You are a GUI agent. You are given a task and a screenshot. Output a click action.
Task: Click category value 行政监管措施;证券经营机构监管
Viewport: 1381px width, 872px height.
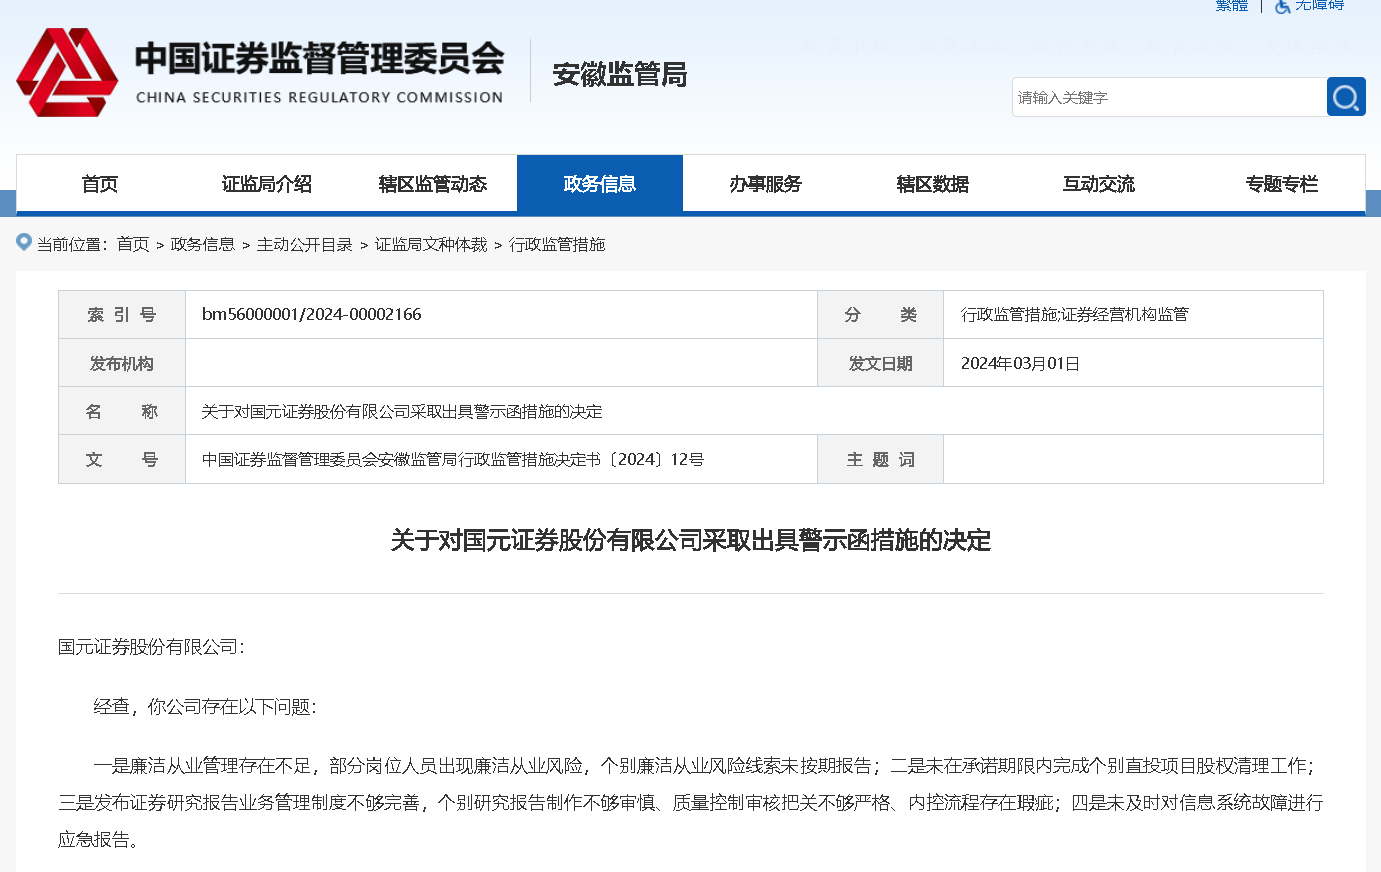point(1075,314)
